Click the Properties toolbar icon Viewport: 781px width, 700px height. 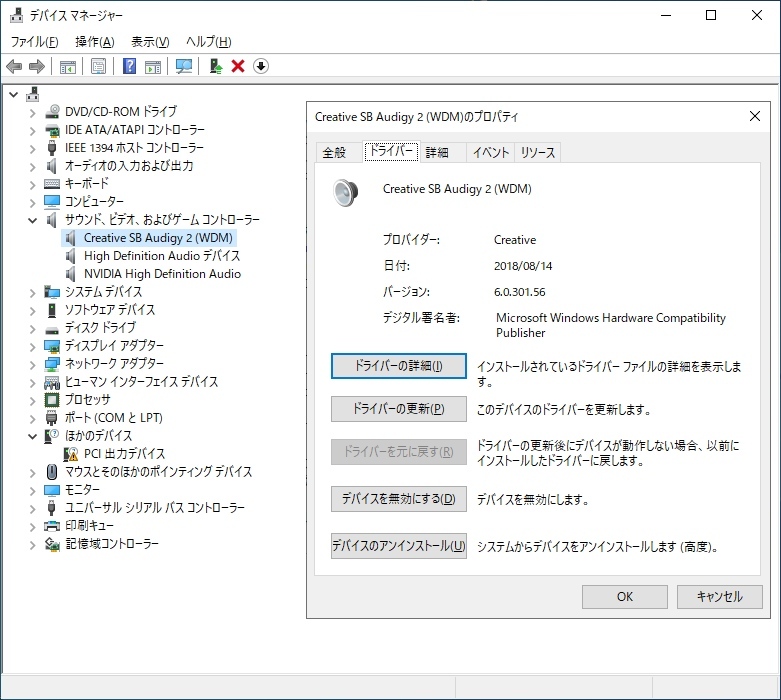point(99,66)
